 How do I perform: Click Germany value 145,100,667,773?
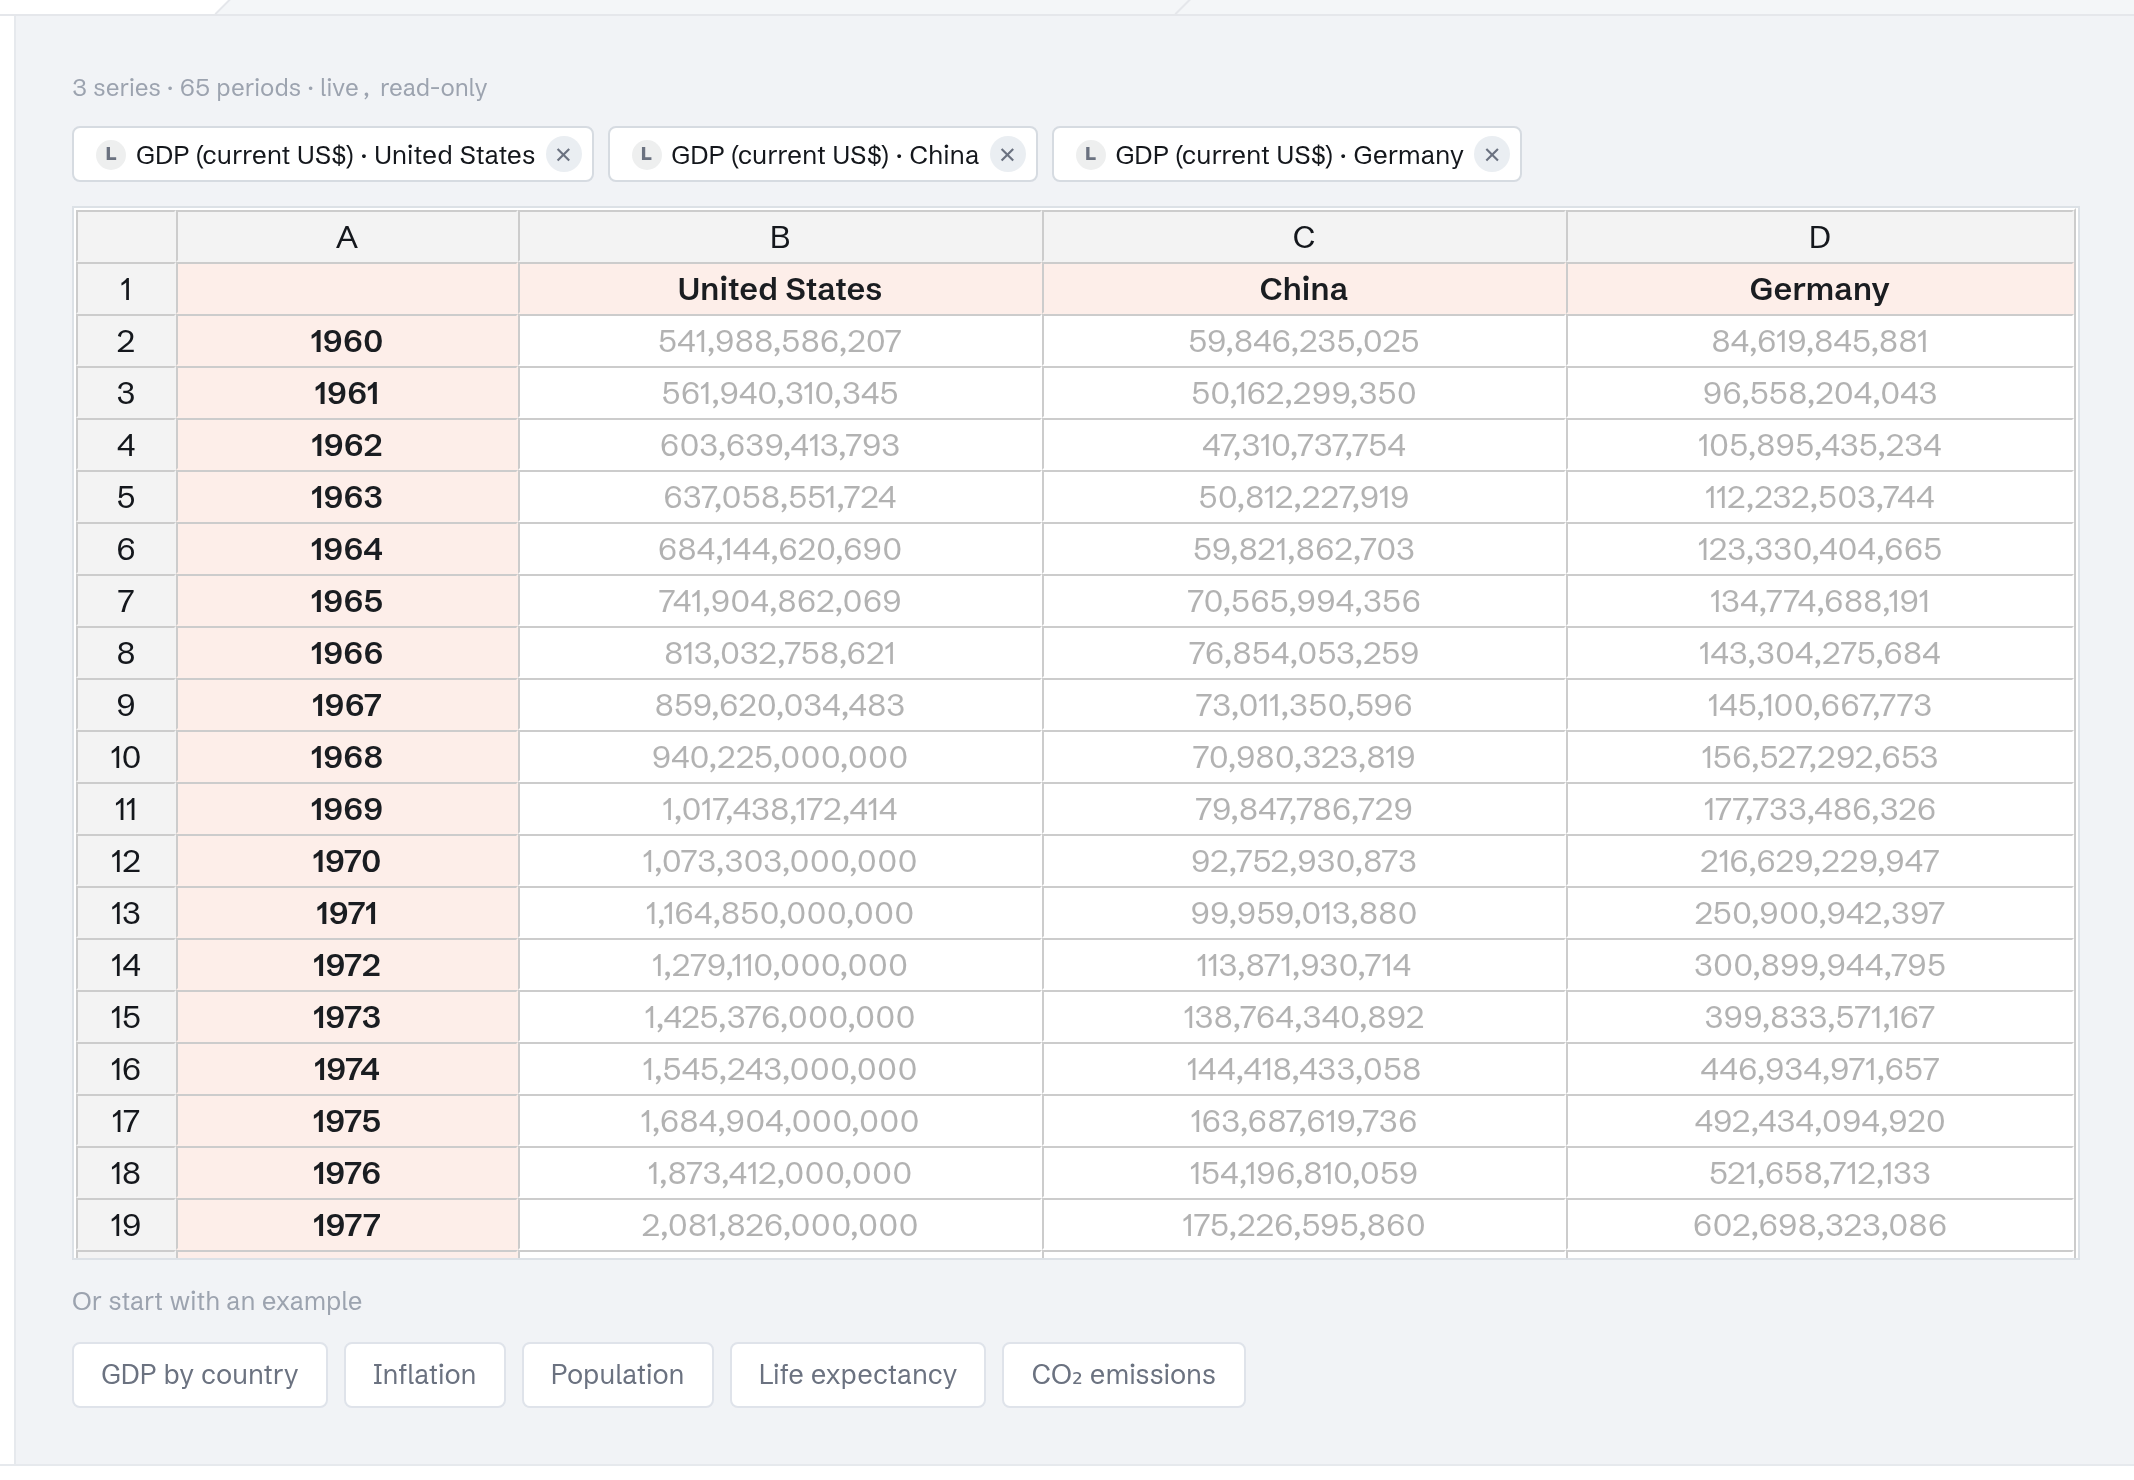point(1820,705)
